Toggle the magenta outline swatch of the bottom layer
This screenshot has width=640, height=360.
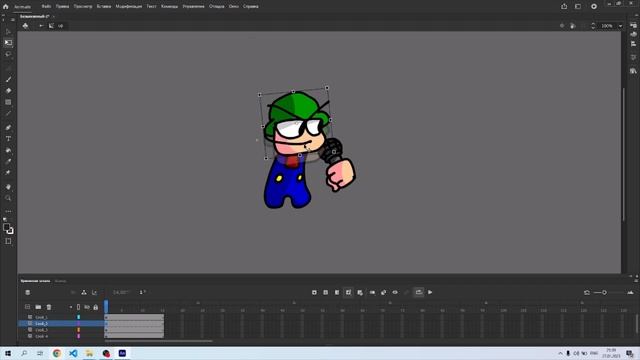(78, 336)
